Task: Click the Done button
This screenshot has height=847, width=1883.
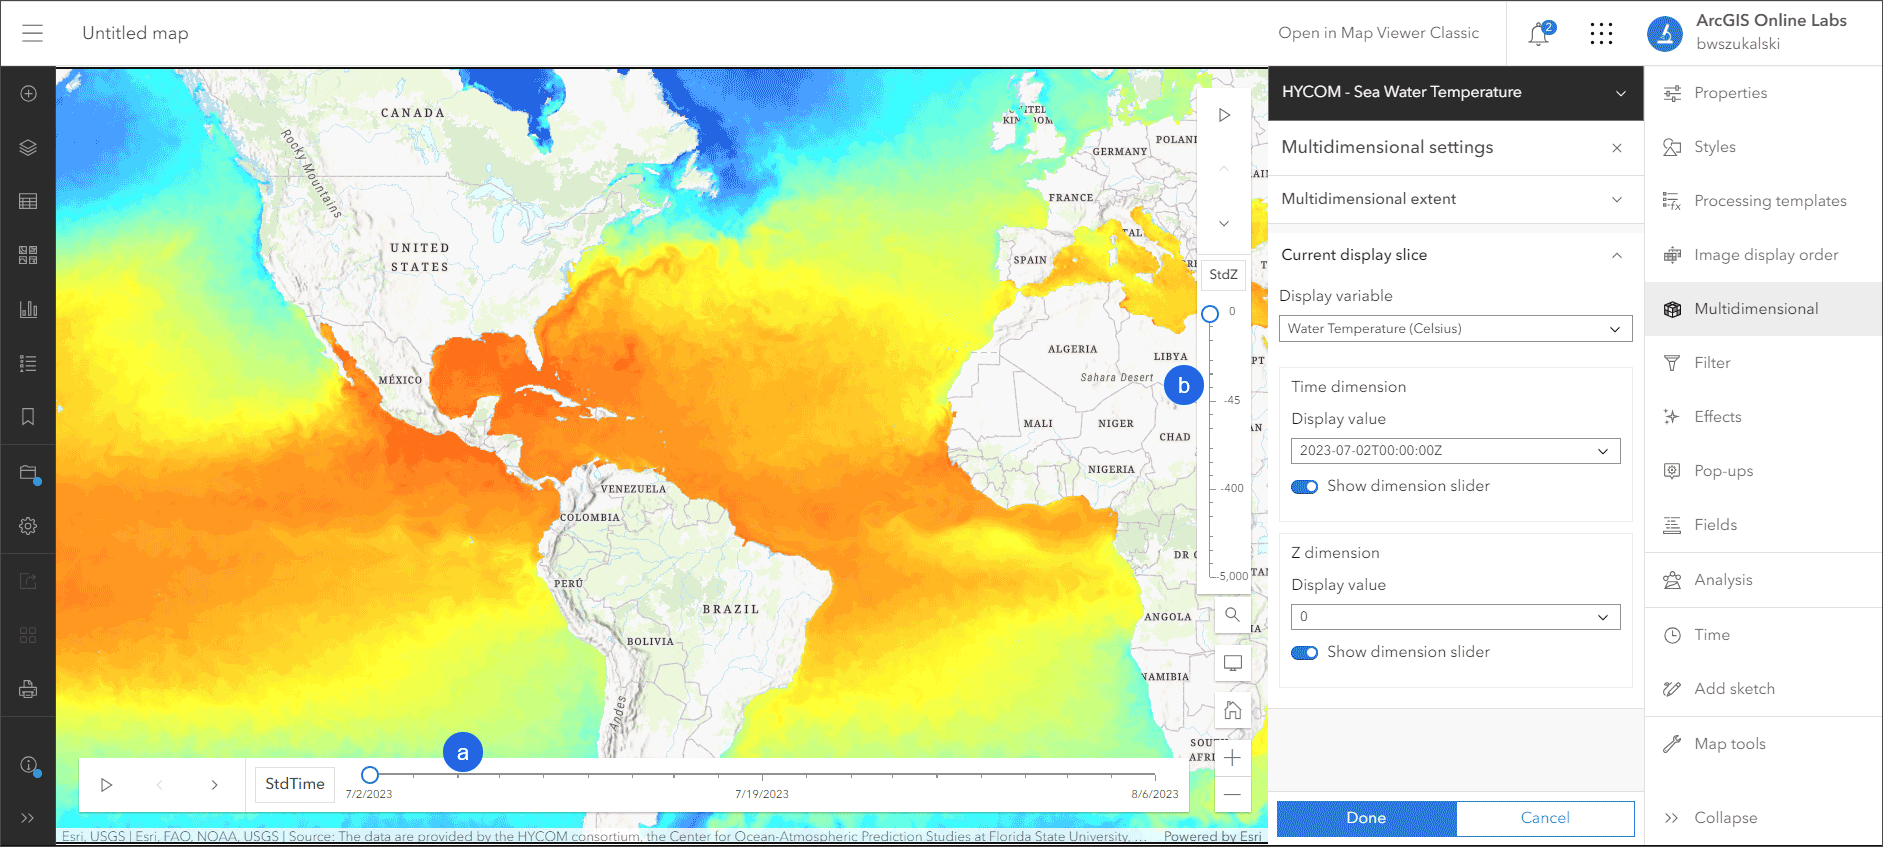Action: (x=1367, y=818)
